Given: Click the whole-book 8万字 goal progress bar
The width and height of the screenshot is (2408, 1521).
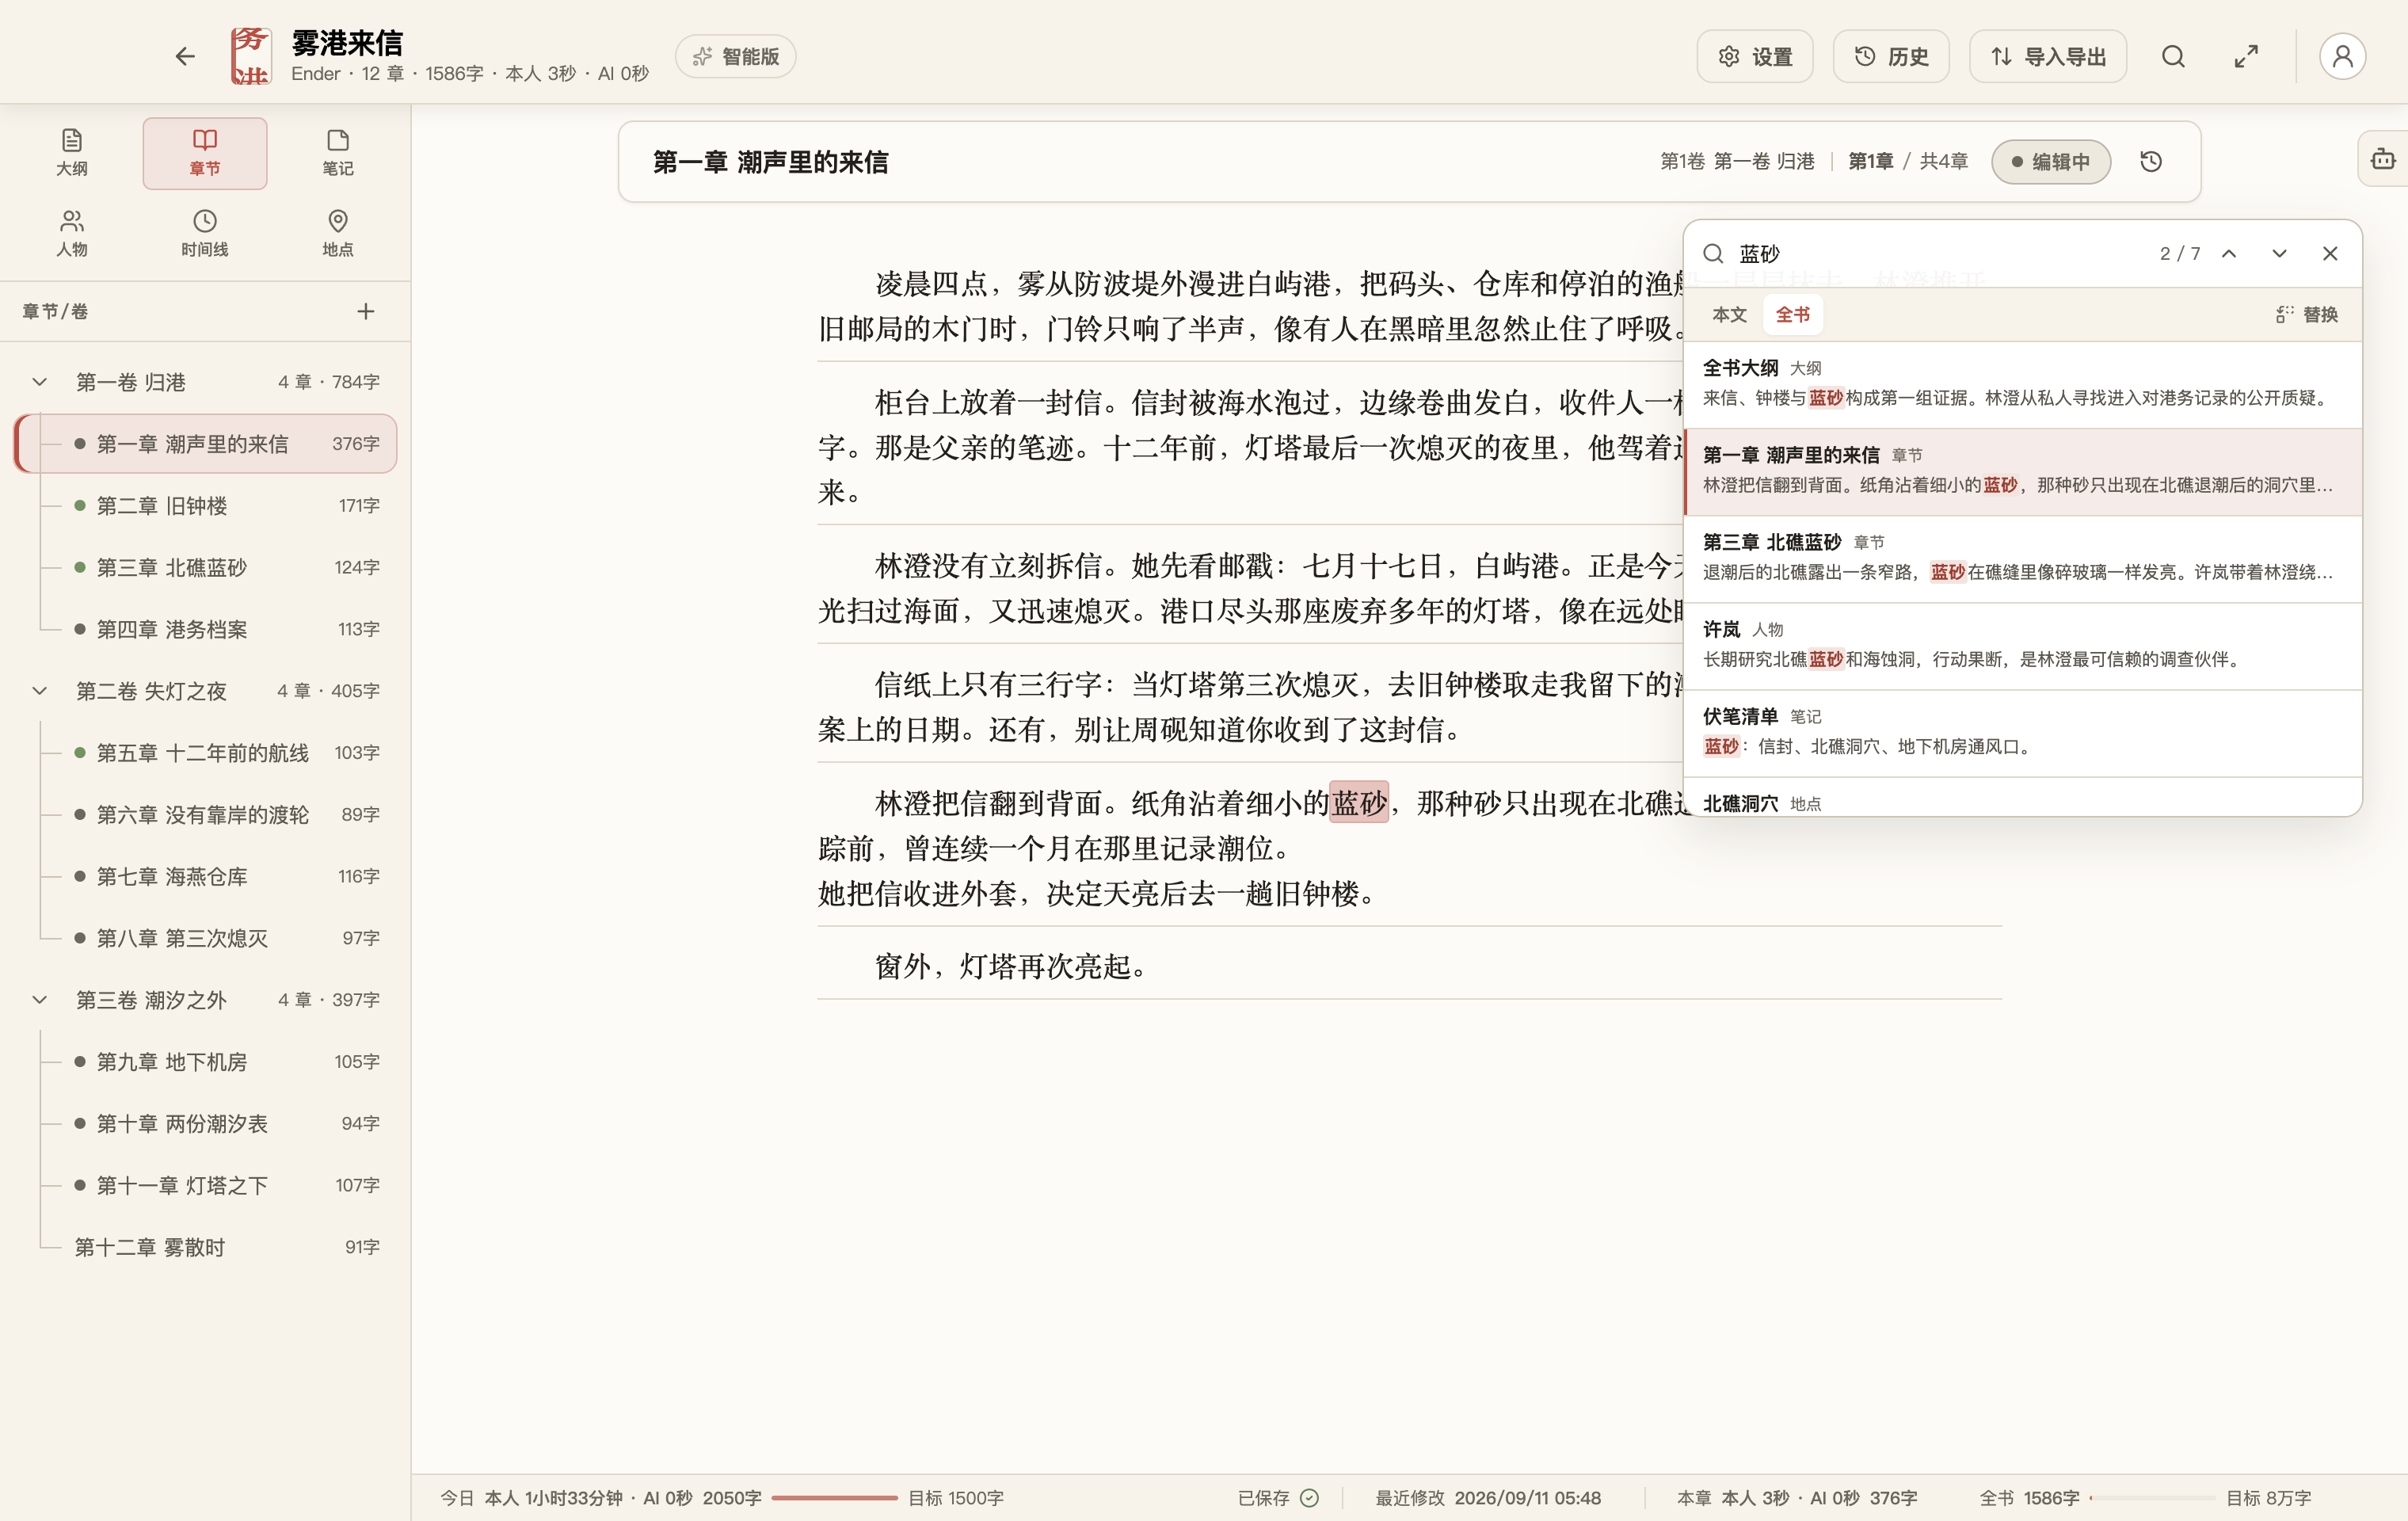Looking at the screenshot, I should 2151,1498.
